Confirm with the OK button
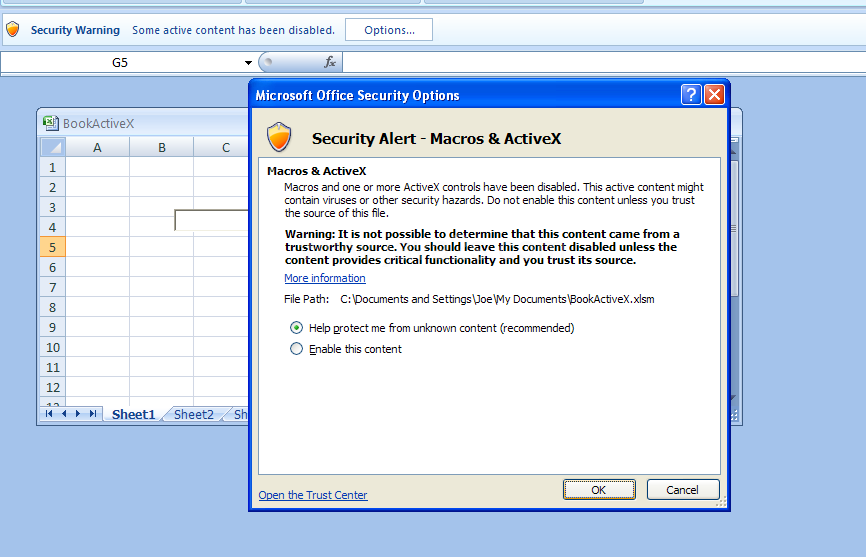This screenshot has height=557, width=866. pos(599,490)
